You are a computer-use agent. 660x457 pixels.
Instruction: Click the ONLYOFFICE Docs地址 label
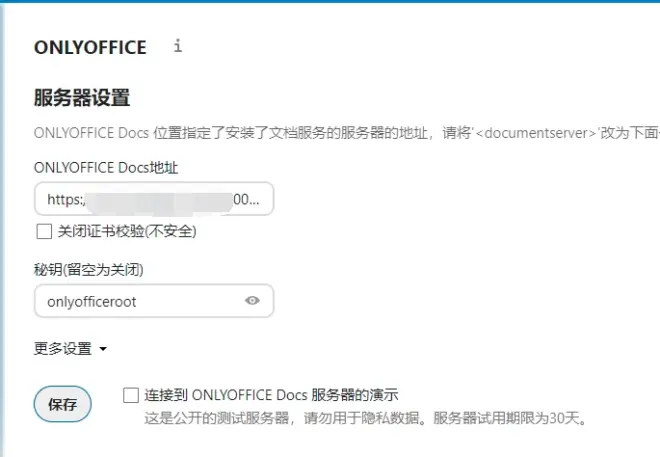pos(106,167)
